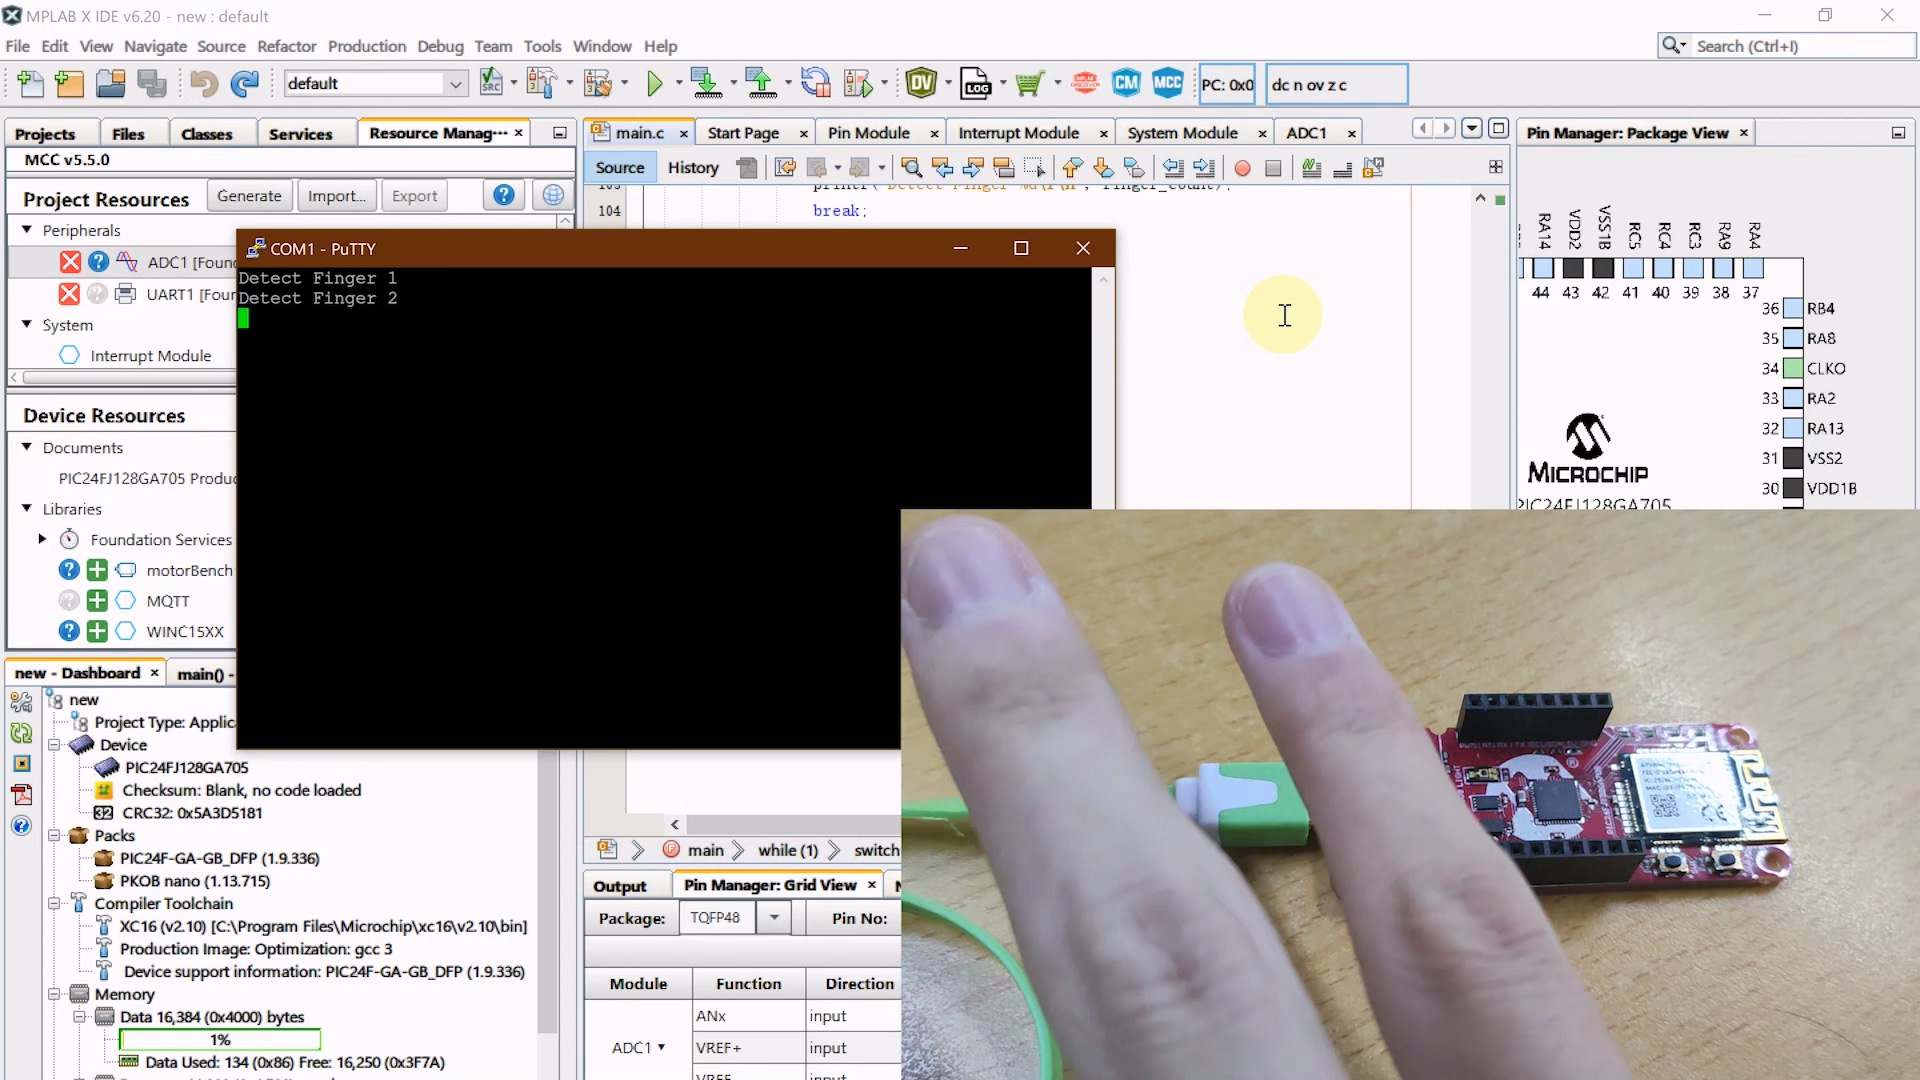Click the Redo arrow icon
The image size is (1920, 1080).
[245, 84]
